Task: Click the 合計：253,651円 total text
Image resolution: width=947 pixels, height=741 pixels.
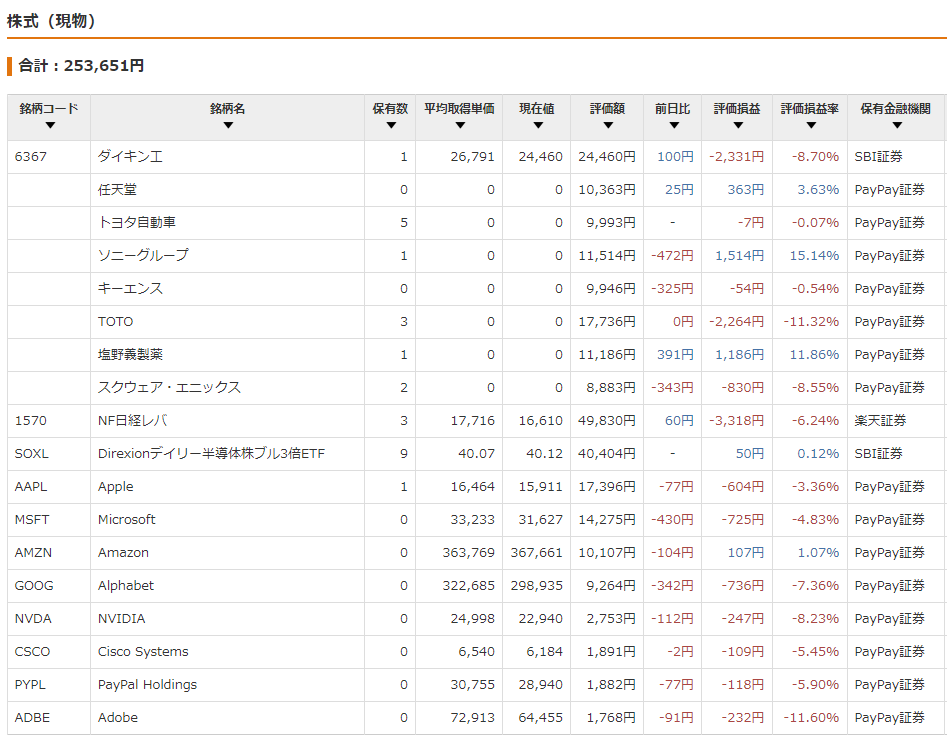Action: (81, 65)
